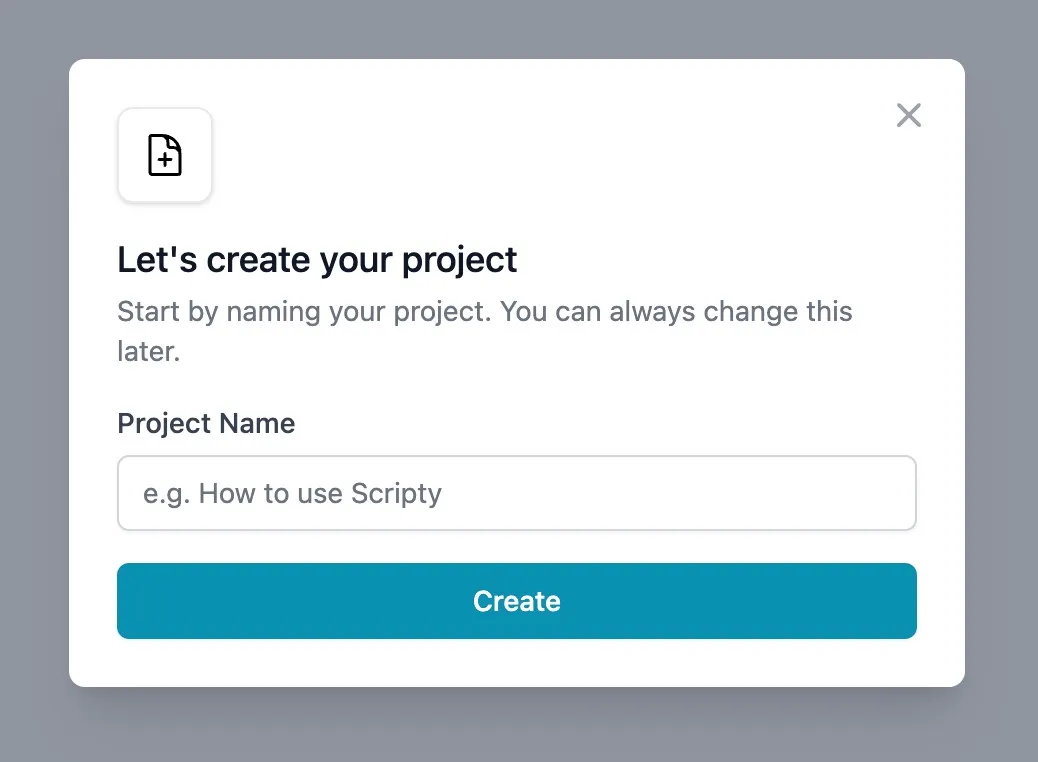1038x762 pixels.
Task: Place cursor in the project name textbox
Action: [x=516, y=493]
